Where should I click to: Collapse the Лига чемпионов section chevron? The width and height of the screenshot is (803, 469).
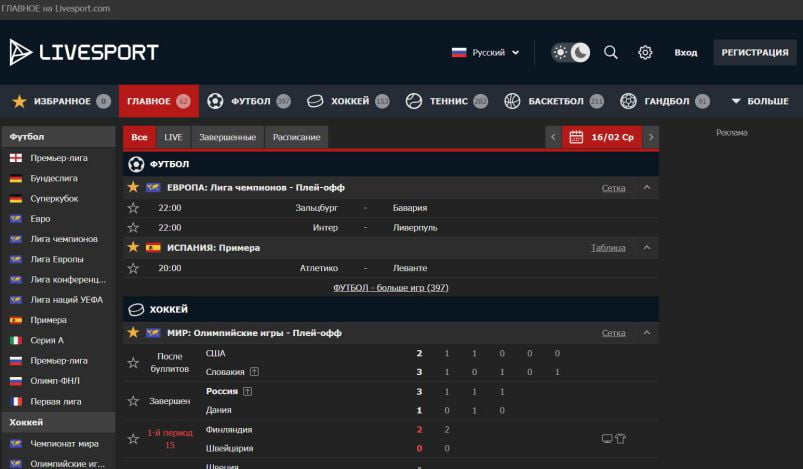647,187
